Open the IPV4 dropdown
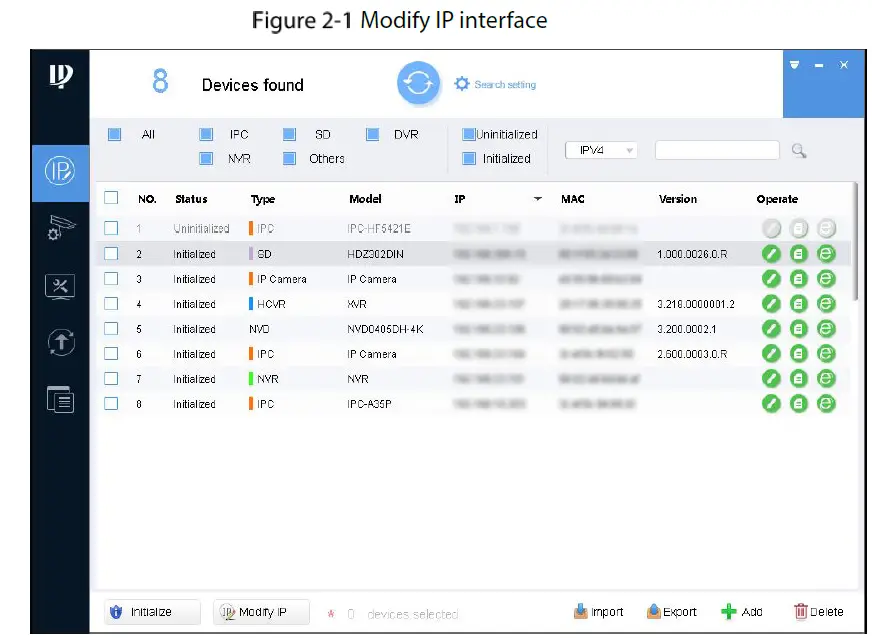Screen dimensions: 872x638 tap(601, 150)
